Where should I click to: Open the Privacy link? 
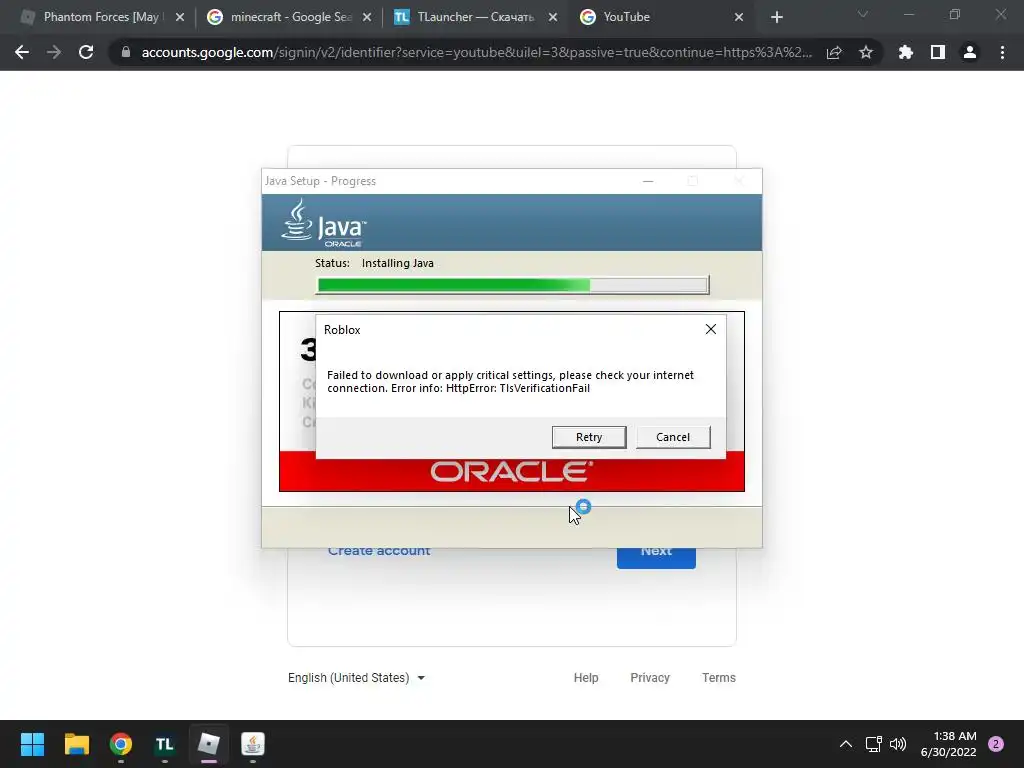650,678
